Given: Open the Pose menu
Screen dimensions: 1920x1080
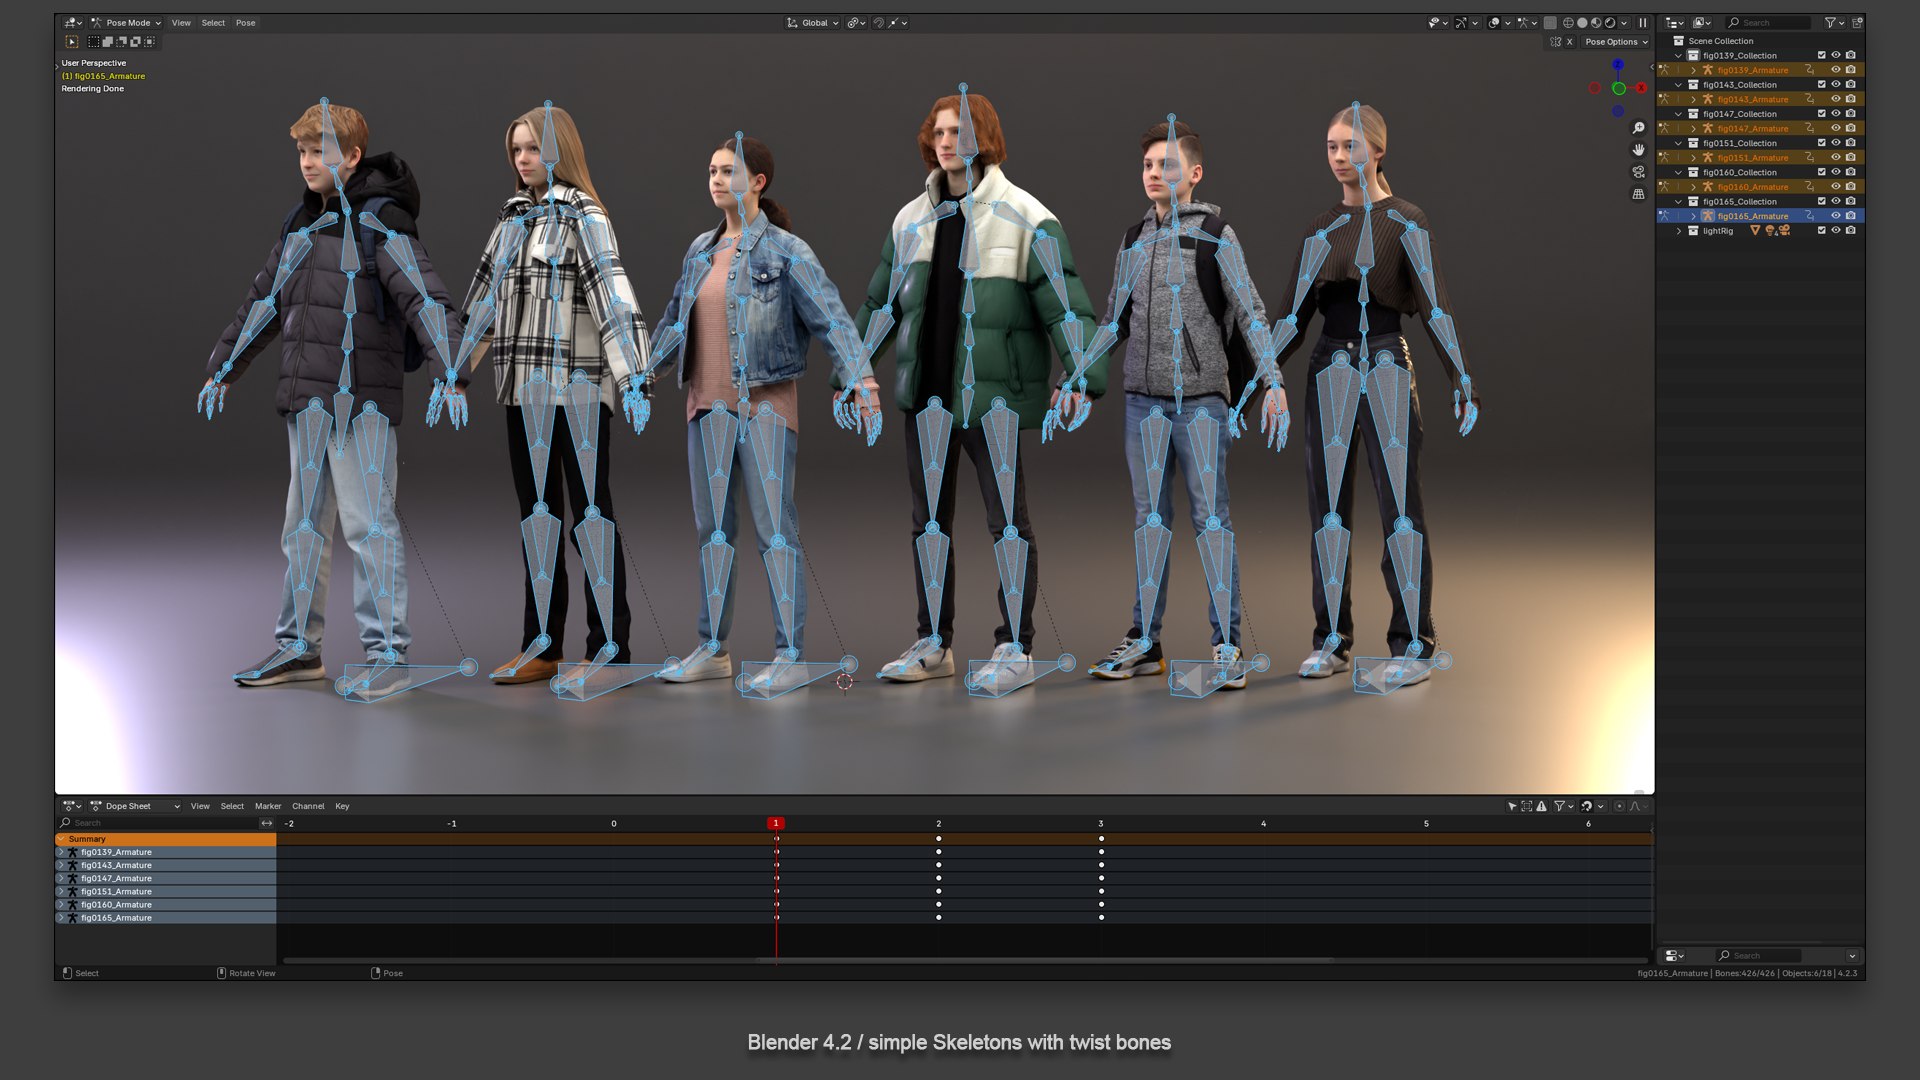Looking at the screenshot, I should pos(245,23).
